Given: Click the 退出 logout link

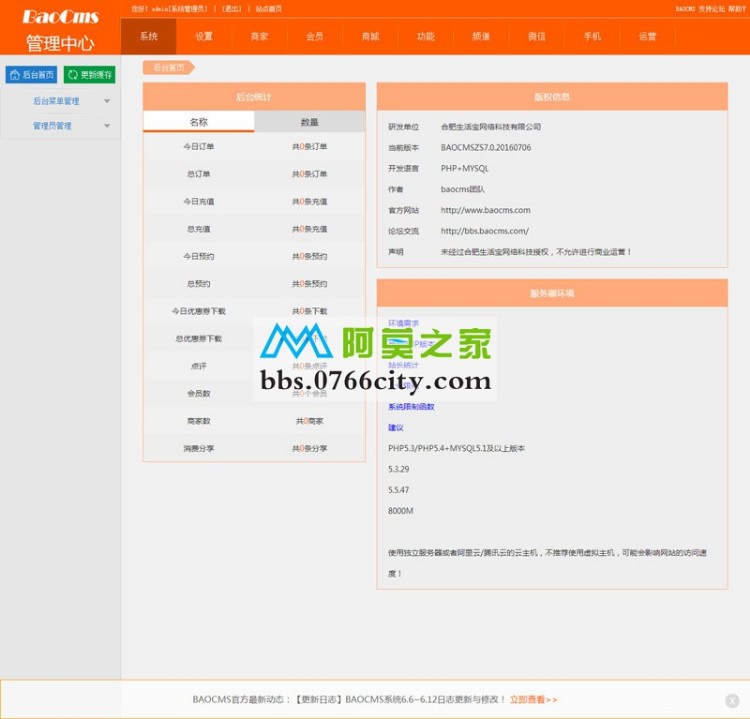Looking at the screenshot, I should click(232, 9).
